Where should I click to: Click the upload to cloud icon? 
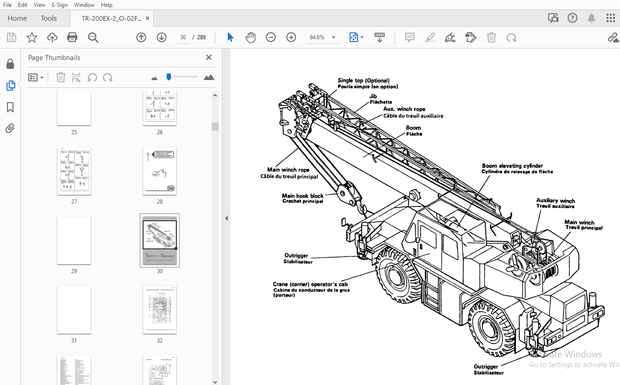(52, 38)
